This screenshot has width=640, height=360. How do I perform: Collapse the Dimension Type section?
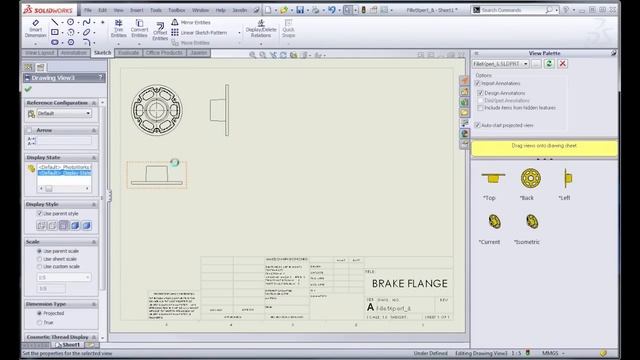pyautogui.click(x=94, y=304)
